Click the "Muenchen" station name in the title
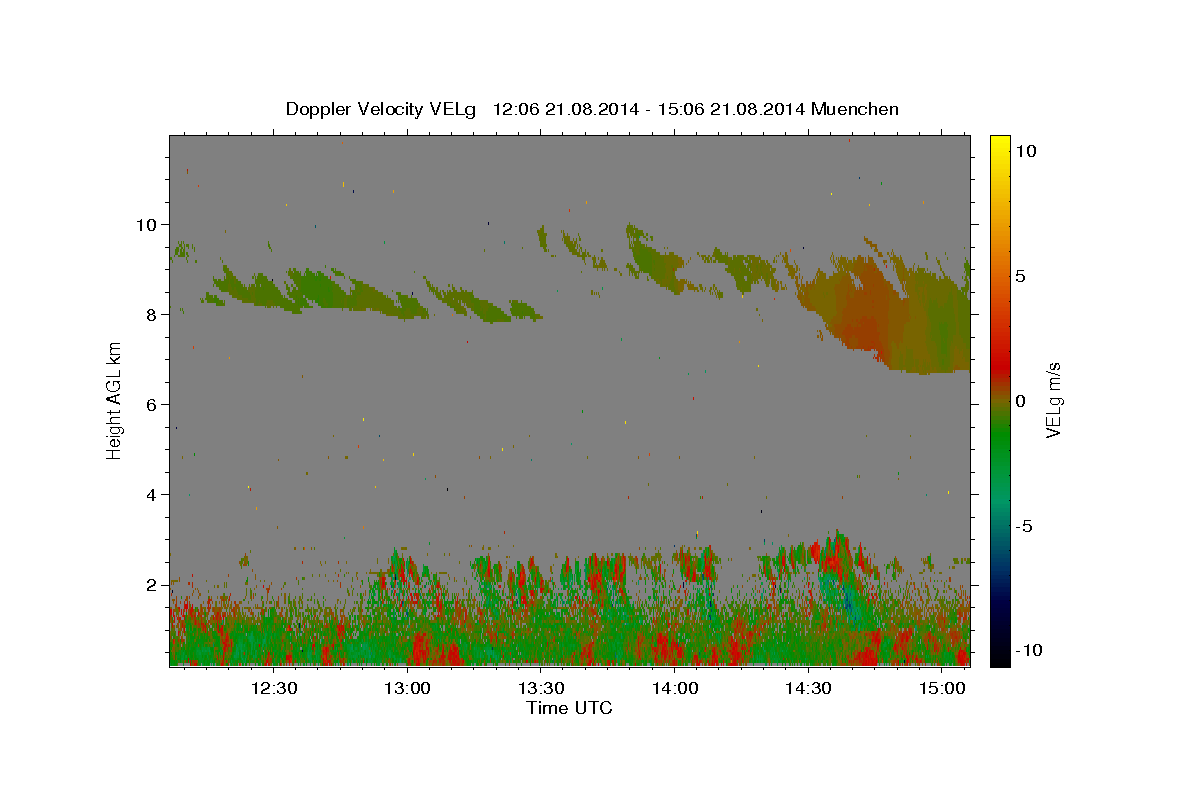The width and height of the screenshot is (1200, 800). (x=855, y=109)
